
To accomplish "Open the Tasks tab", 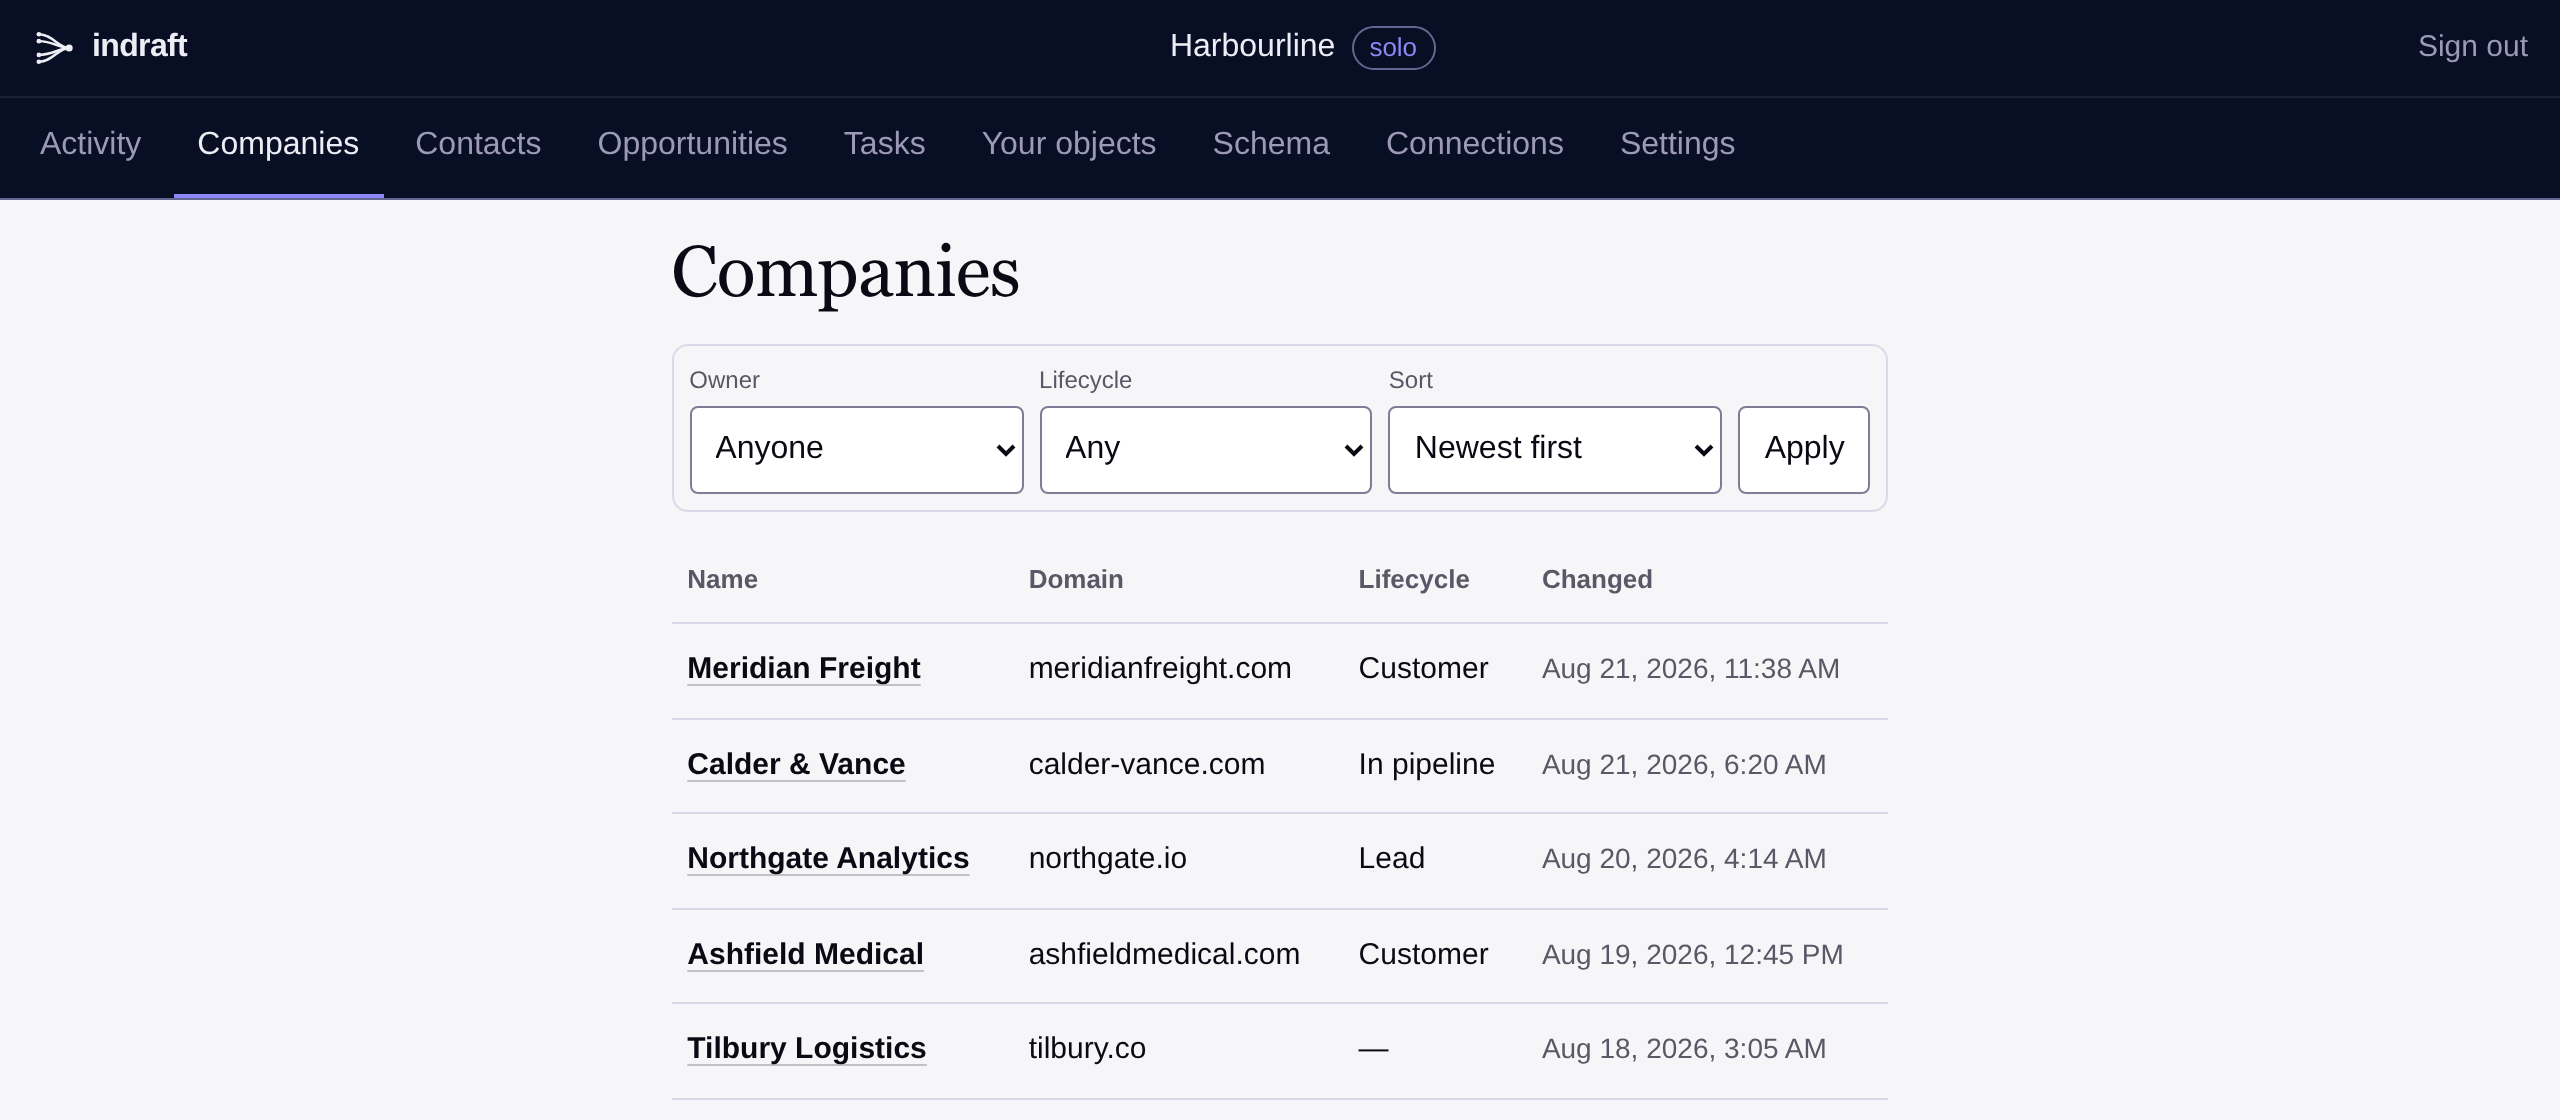I will coord(884,143).
